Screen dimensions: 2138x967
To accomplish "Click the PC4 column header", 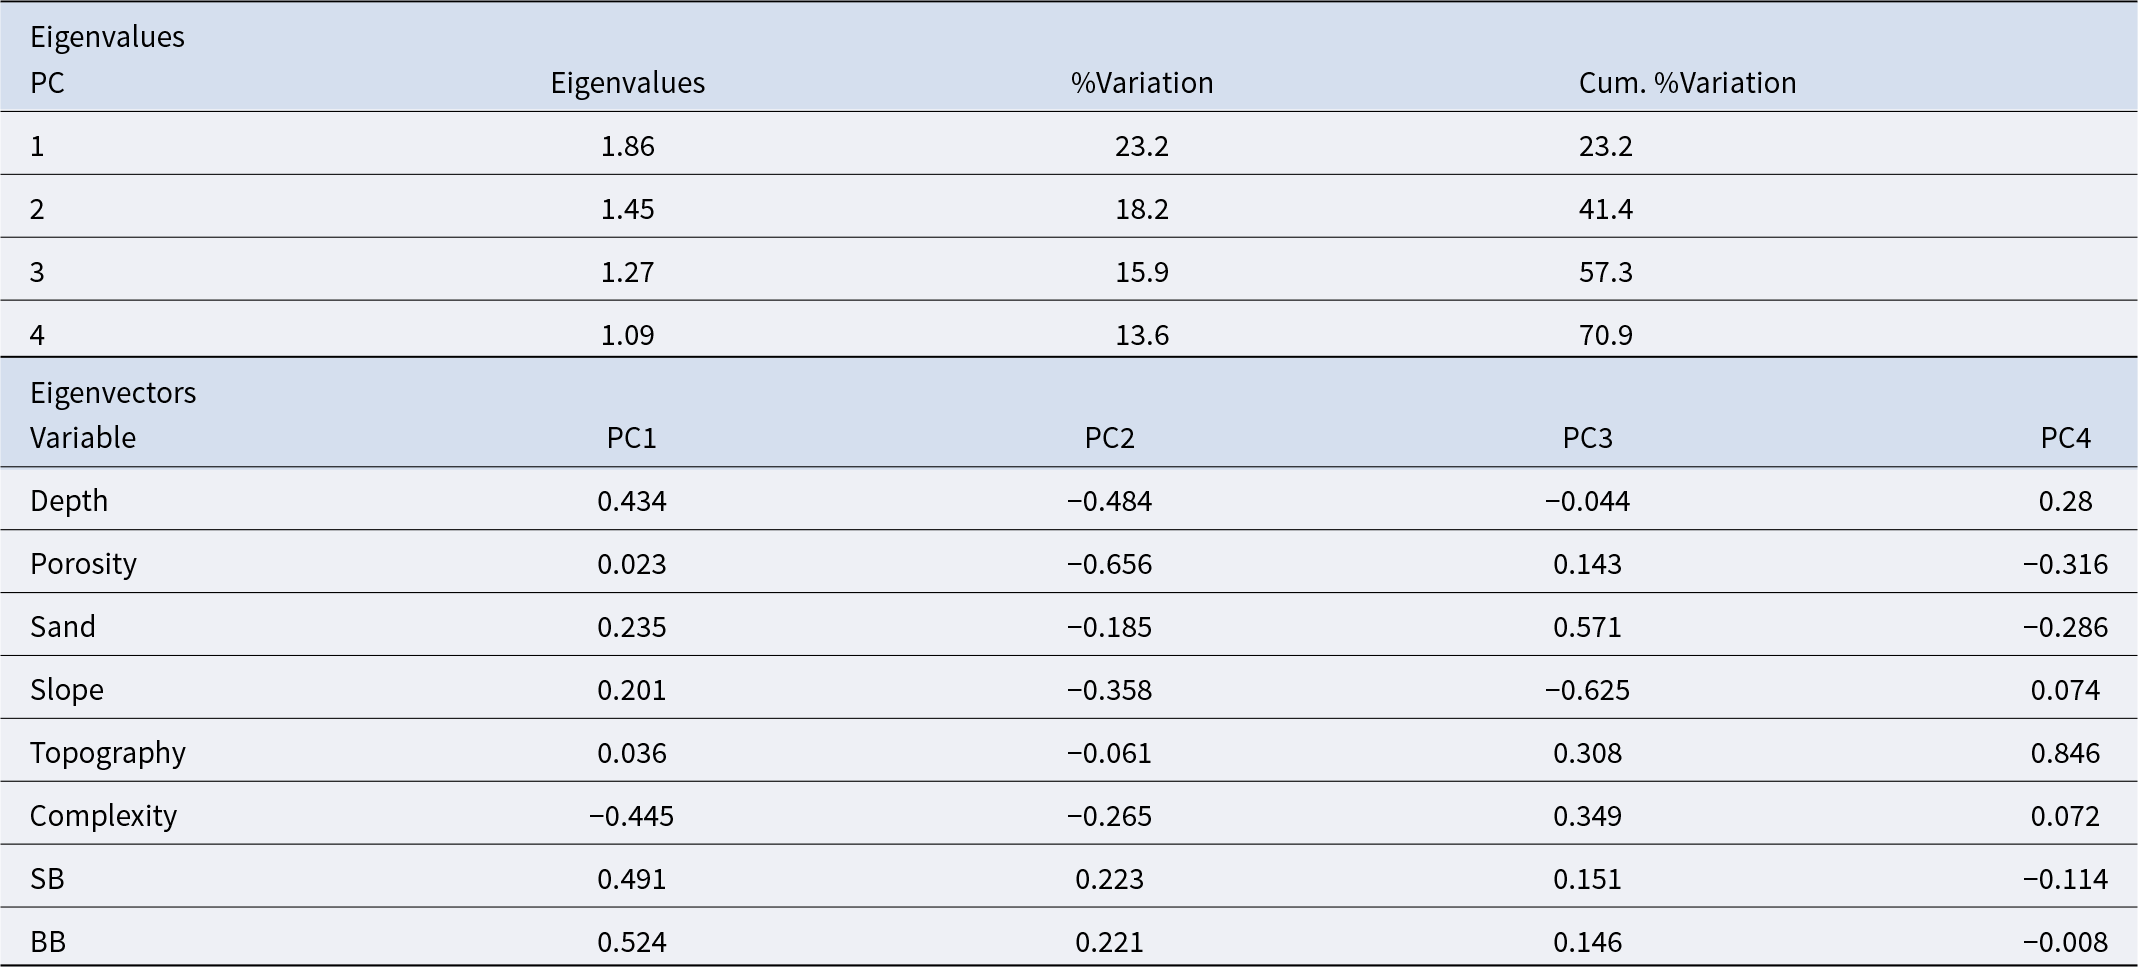I will pos(2066,438).
